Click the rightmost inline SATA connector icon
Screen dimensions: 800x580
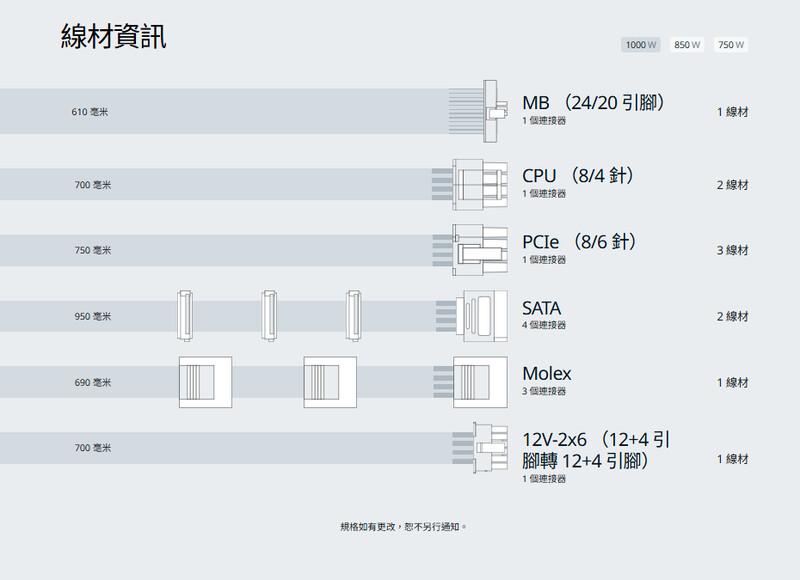353,315
